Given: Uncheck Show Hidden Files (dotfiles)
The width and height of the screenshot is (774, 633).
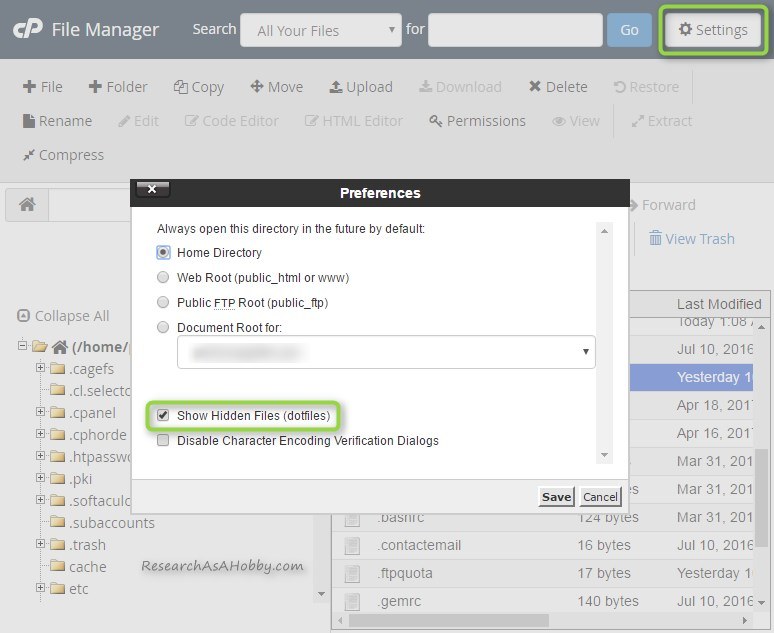Looking at the screenshot, I should [x=163, y=415].
